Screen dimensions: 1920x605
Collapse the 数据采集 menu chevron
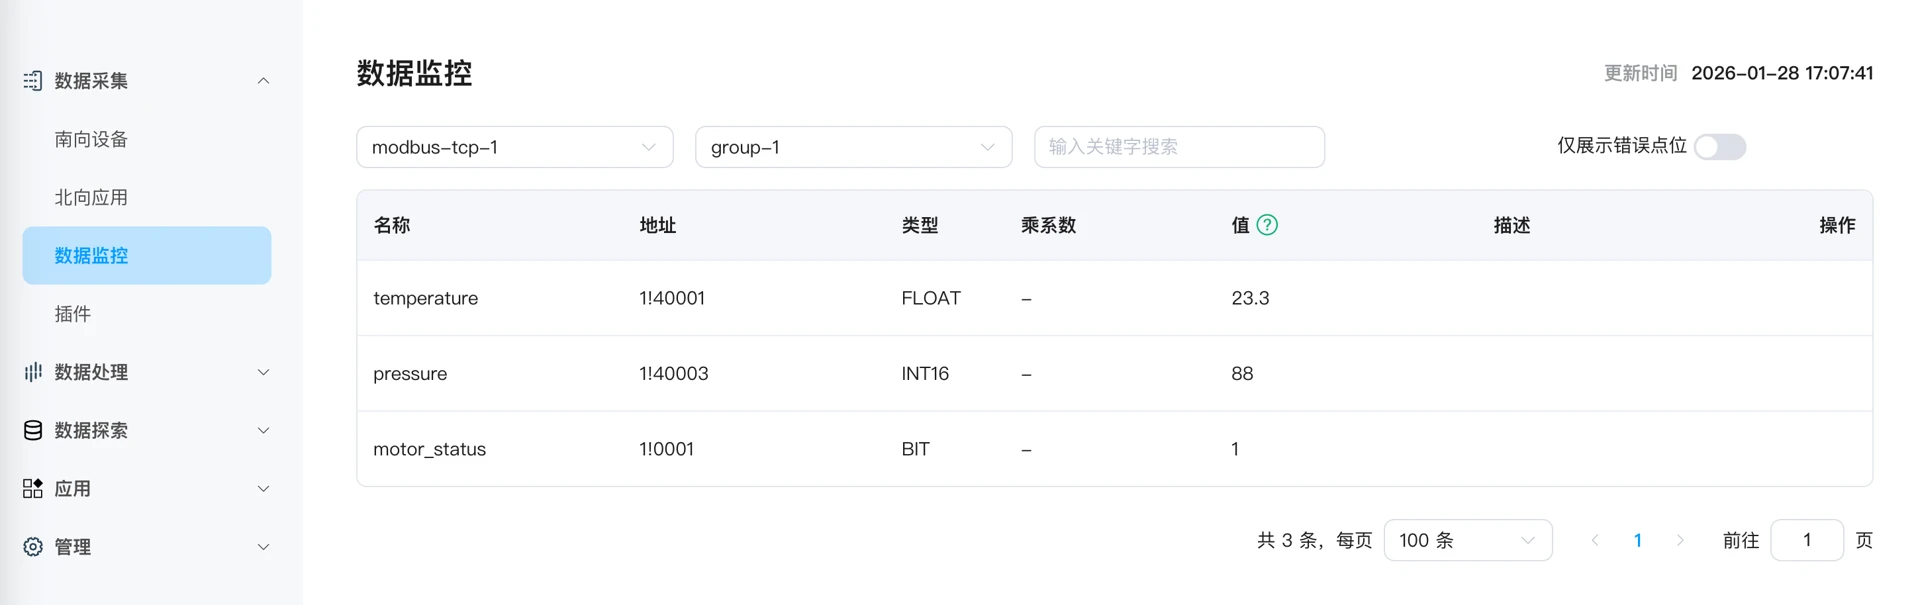pos(263,81)
